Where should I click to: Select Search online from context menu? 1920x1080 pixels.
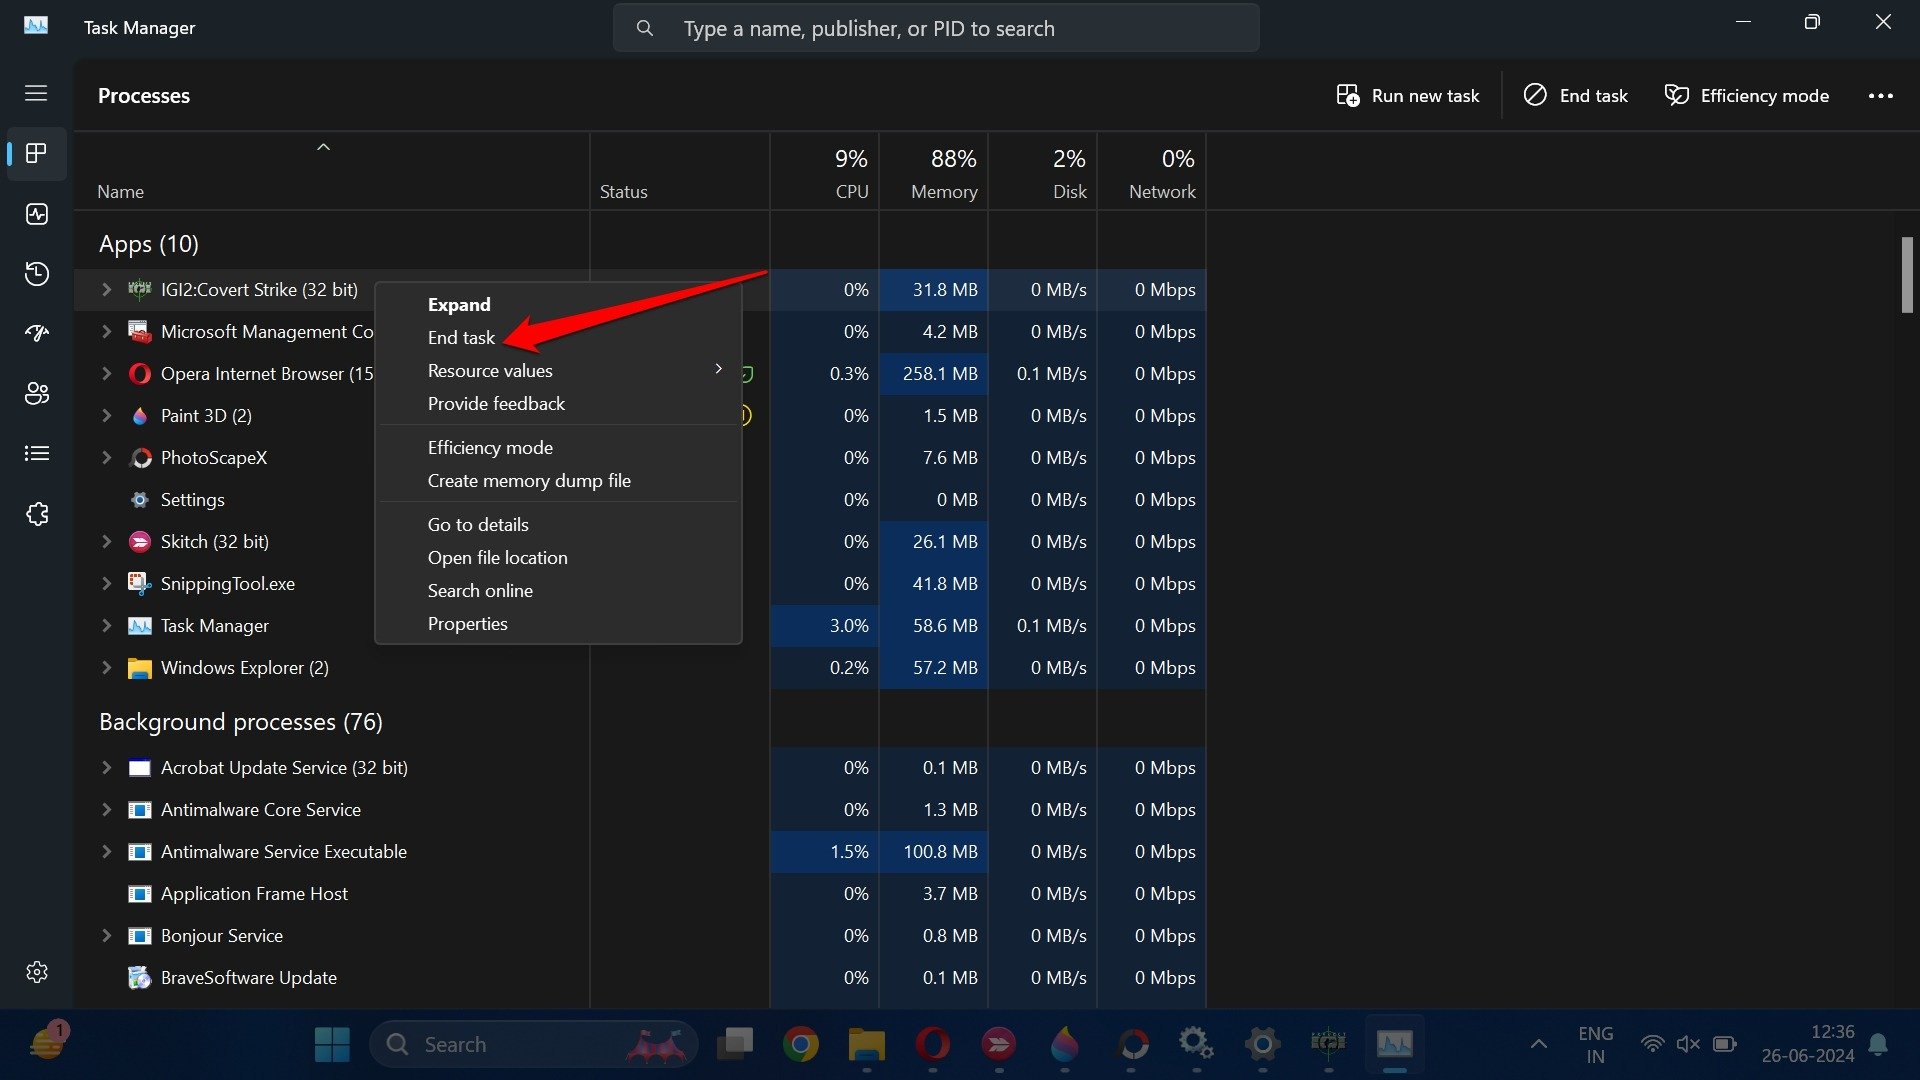click(x=480, y=589)
